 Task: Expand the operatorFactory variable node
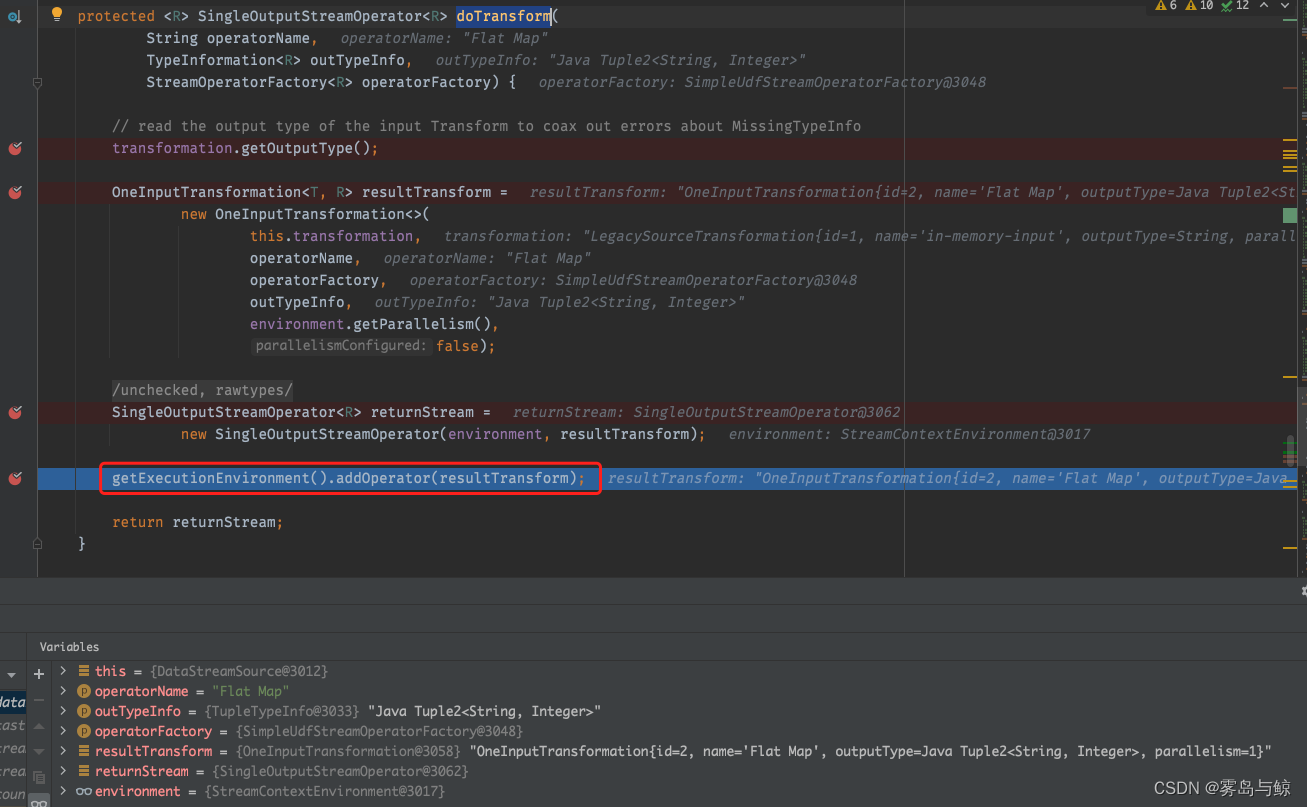tap(63, 731)
